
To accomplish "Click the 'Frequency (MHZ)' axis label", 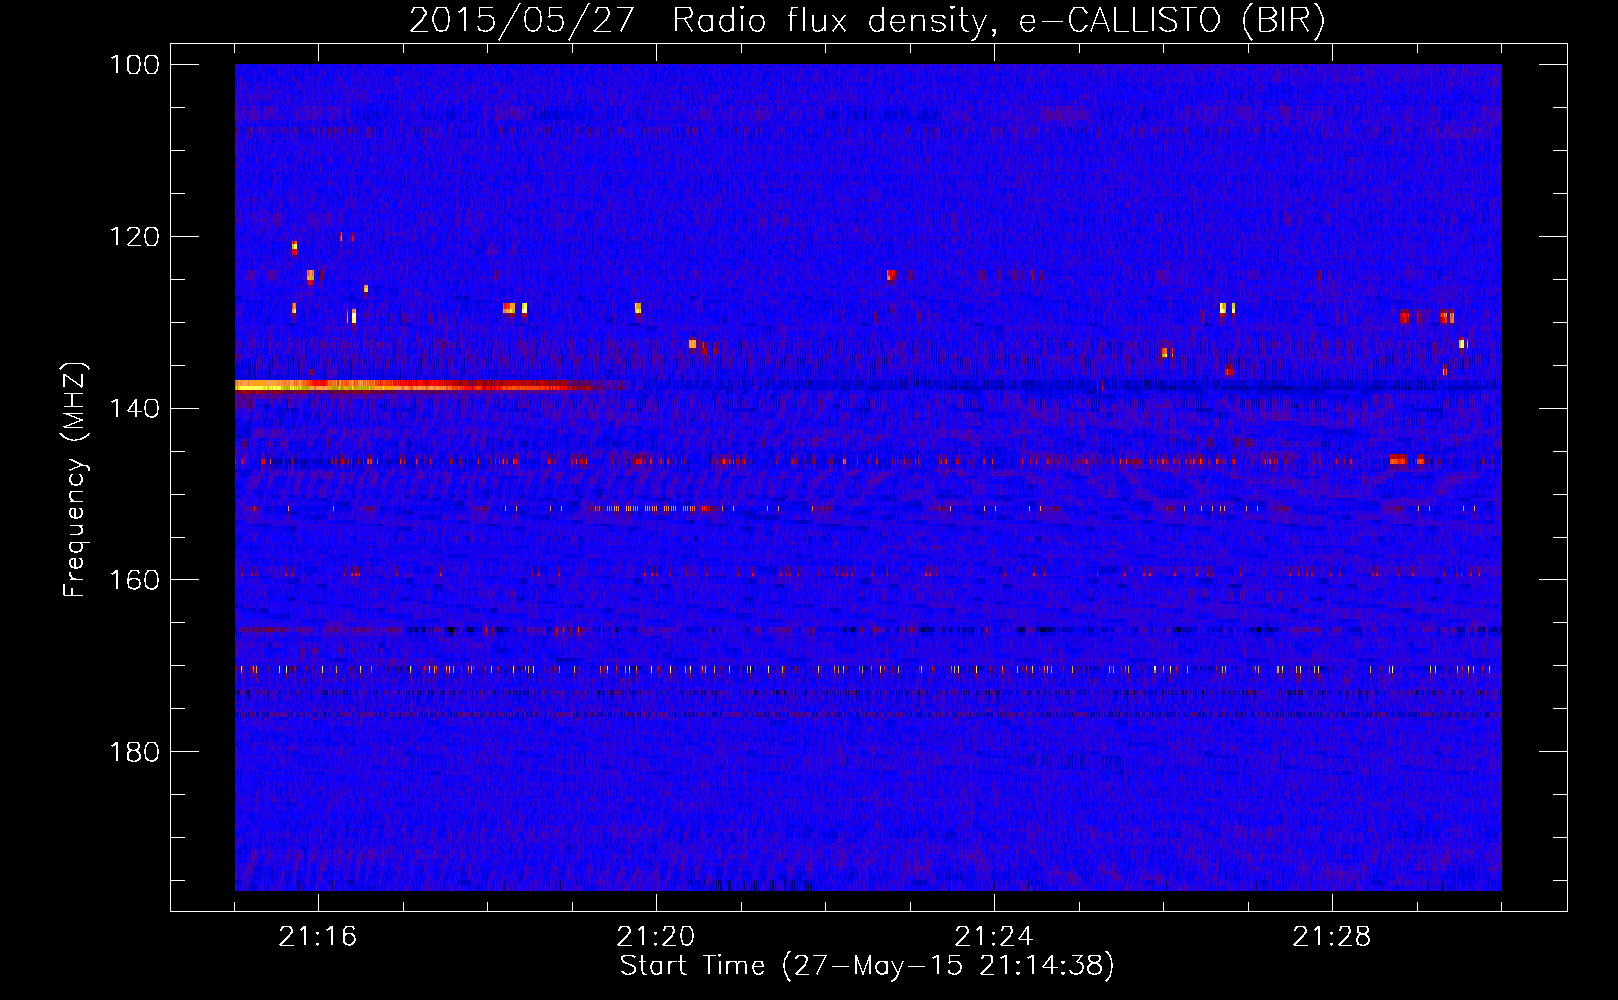I will (75, 480).
